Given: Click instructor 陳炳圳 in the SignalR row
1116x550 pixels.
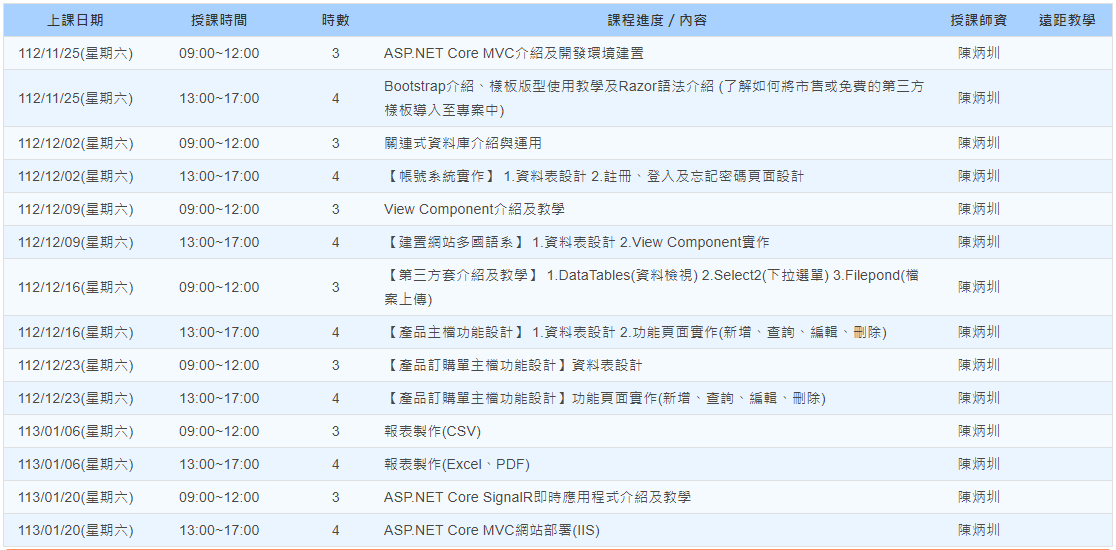Looking at the screenshot, I should [x=978, y=497].
